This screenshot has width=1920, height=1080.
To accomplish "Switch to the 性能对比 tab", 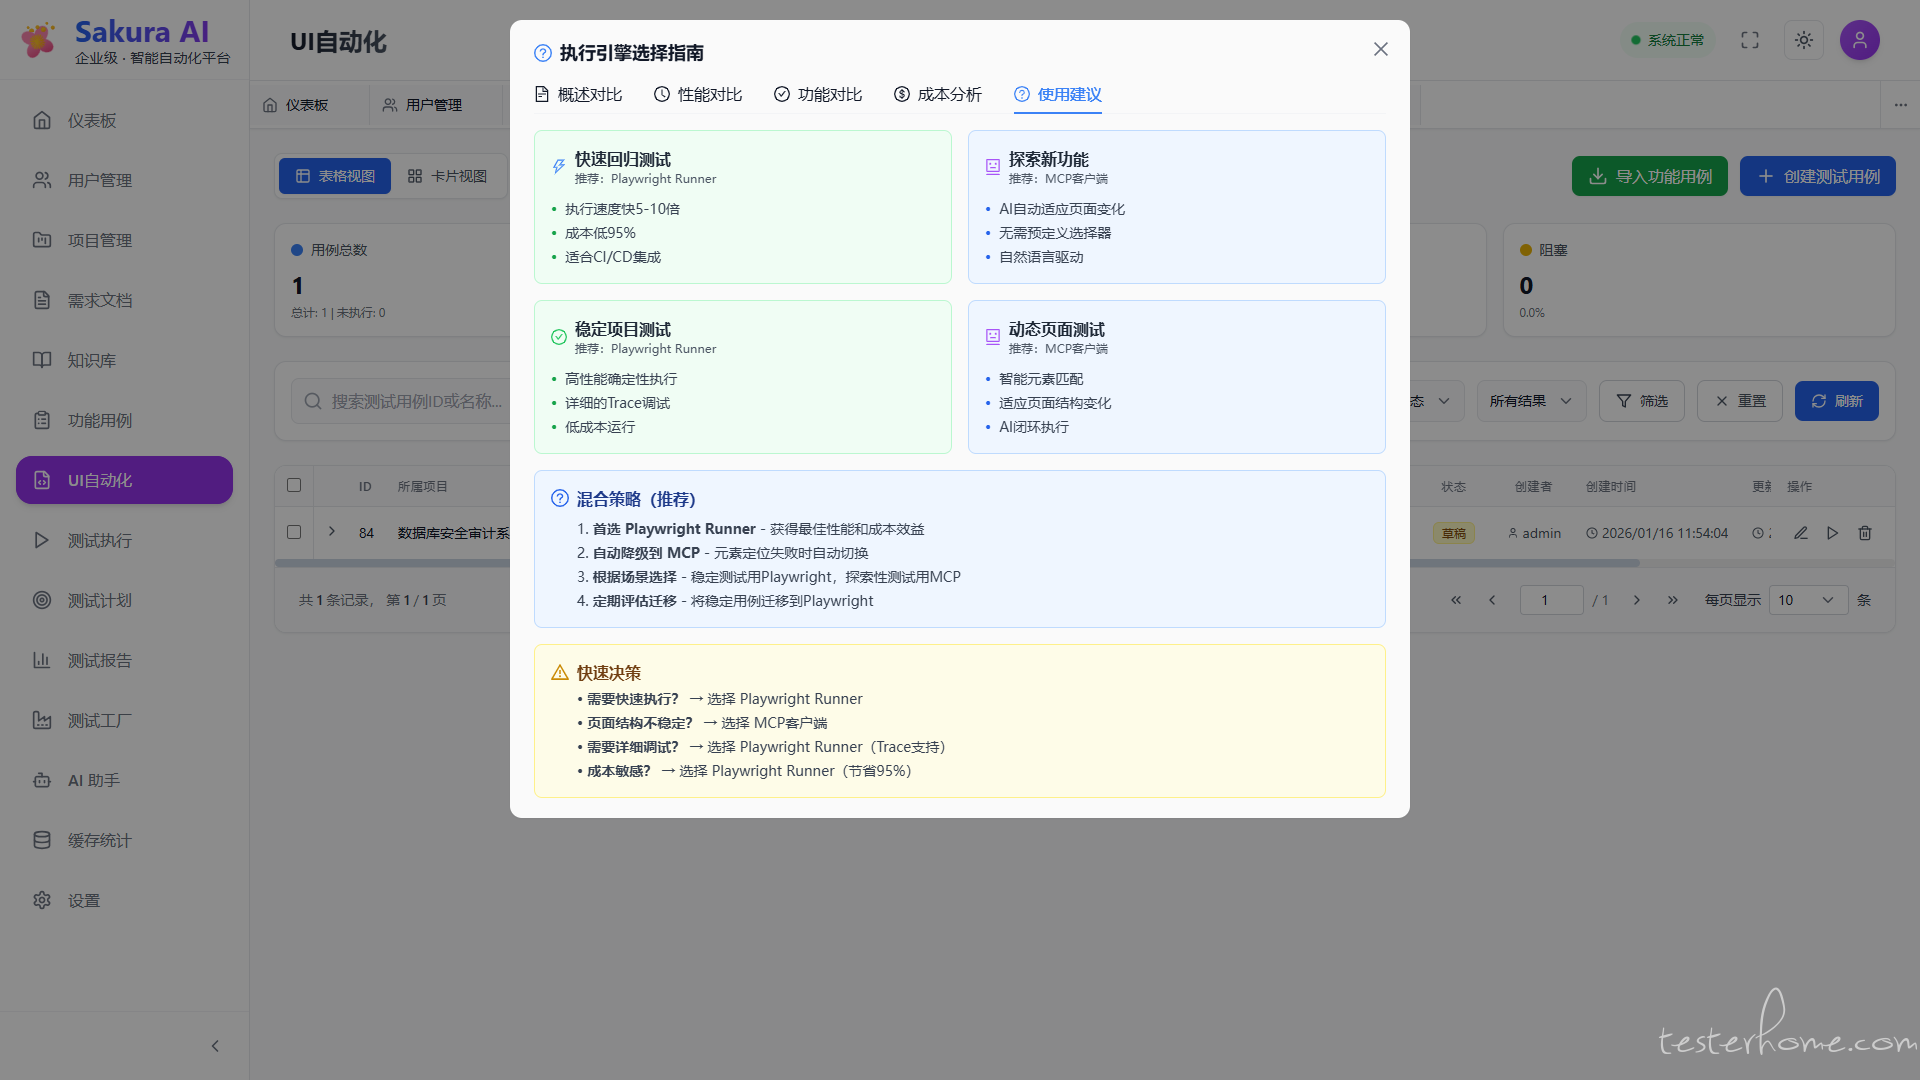I will (x=698, y=94).
